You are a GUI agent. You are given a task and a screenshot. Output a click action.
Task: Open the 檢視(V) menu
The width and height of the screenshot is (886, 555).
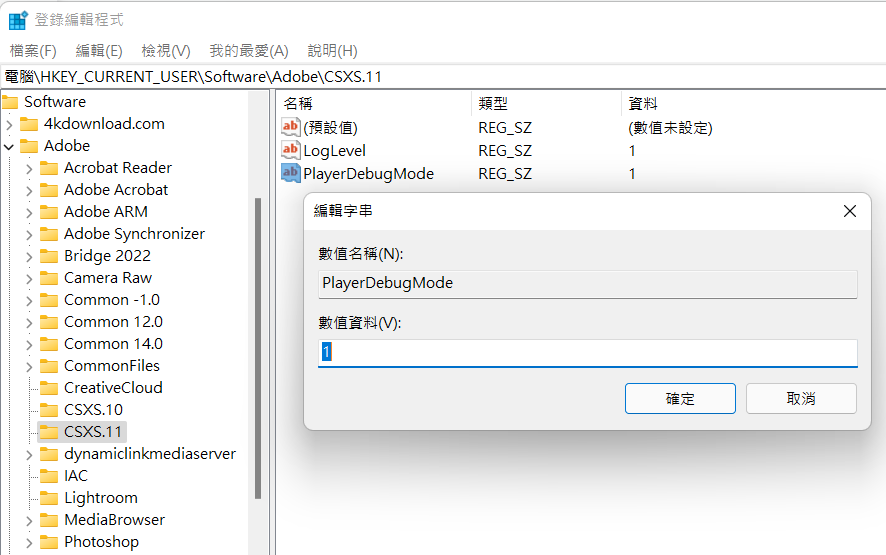click(x=166, y=51)
